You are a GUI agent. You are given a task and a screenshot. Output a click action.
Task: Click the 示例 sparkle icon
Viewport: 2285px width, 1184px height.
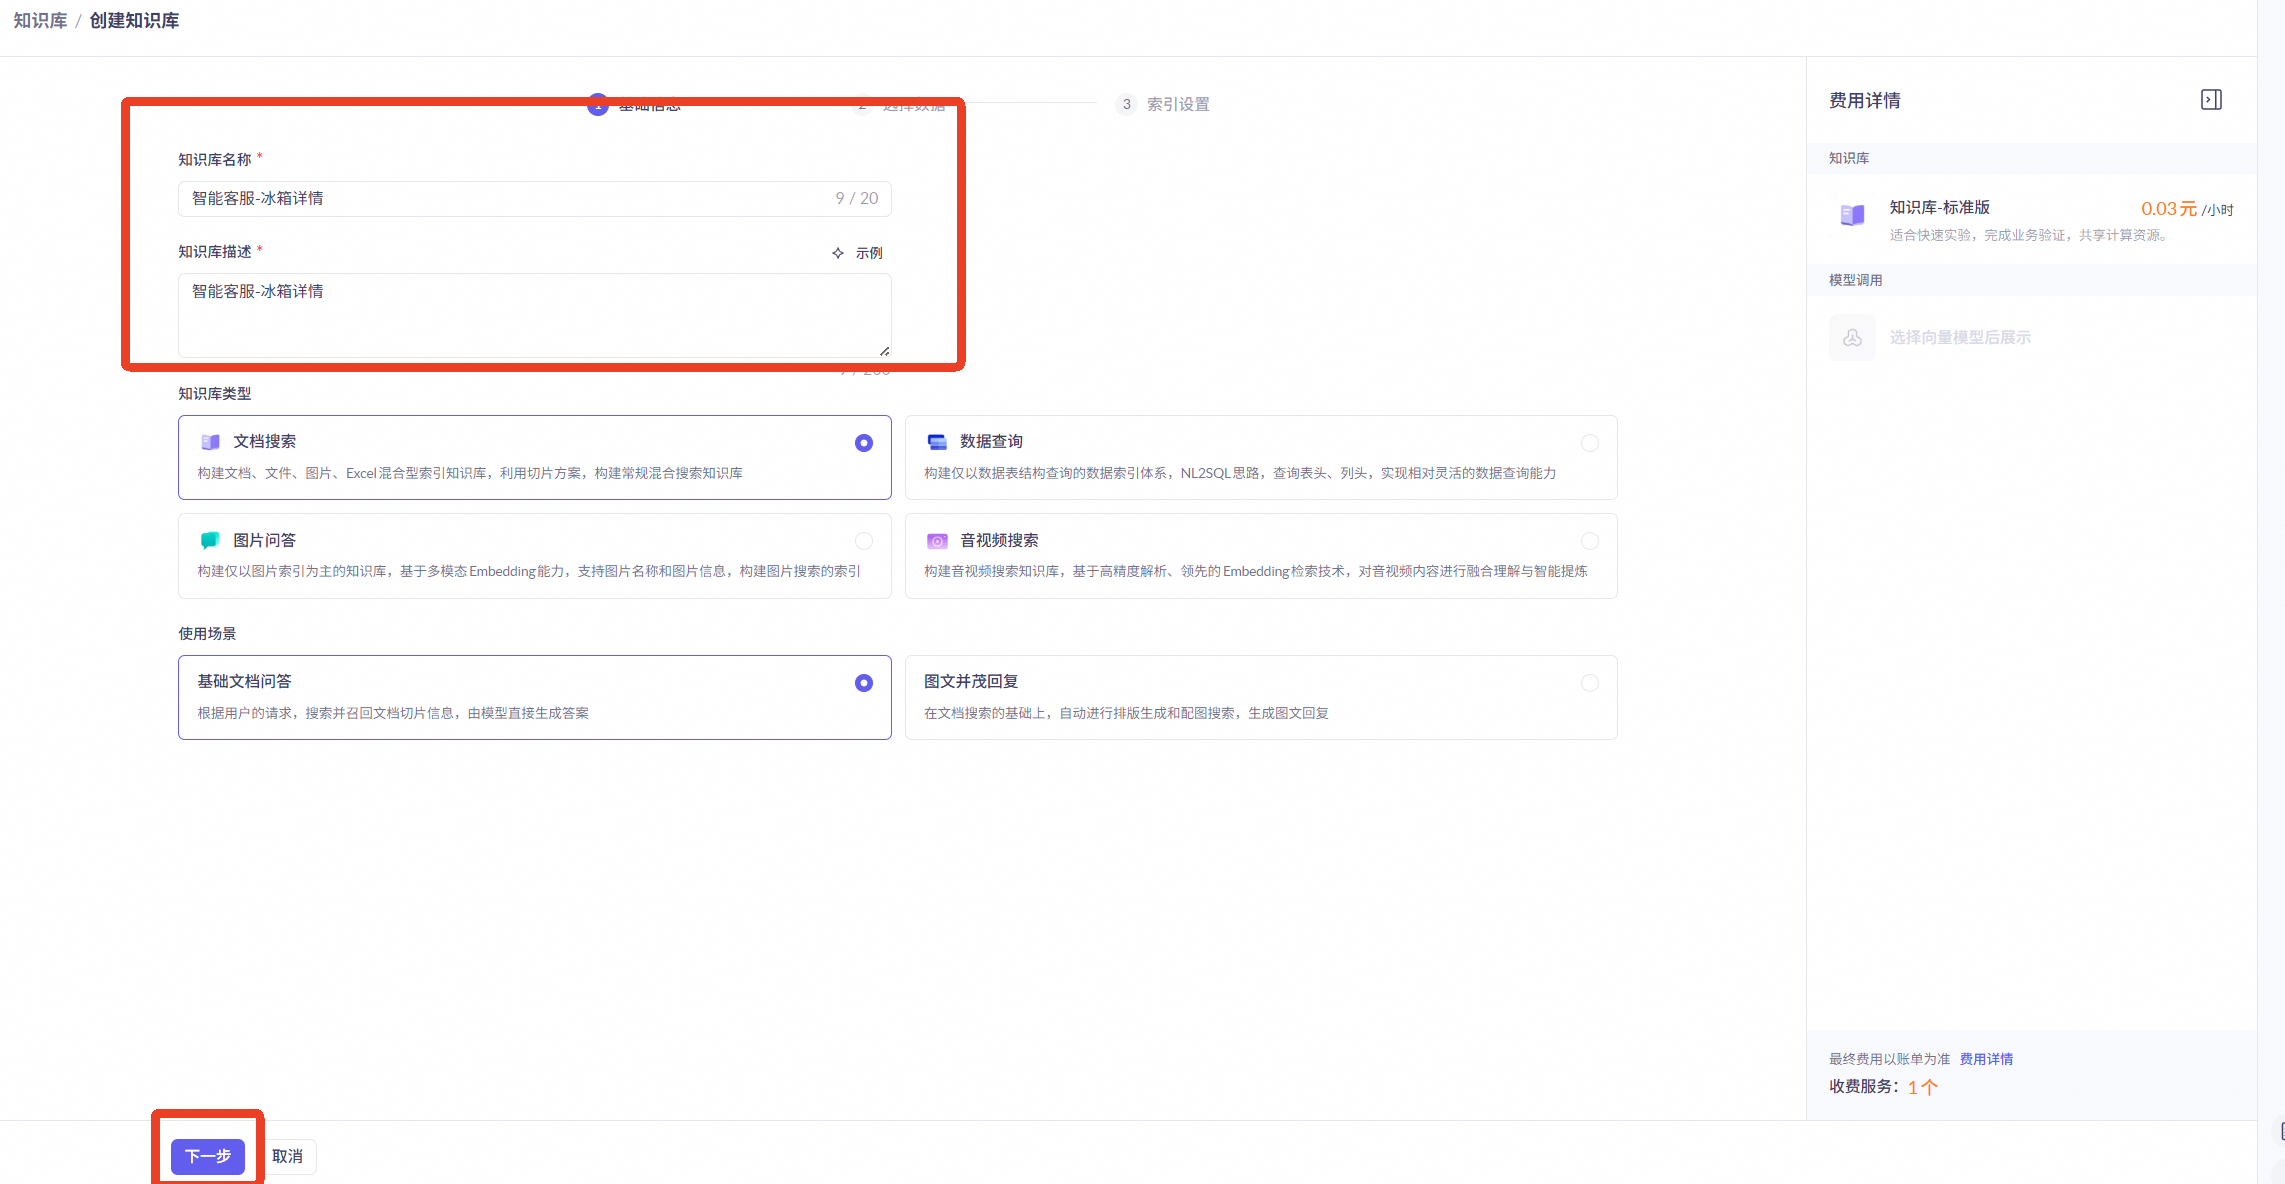838,253
